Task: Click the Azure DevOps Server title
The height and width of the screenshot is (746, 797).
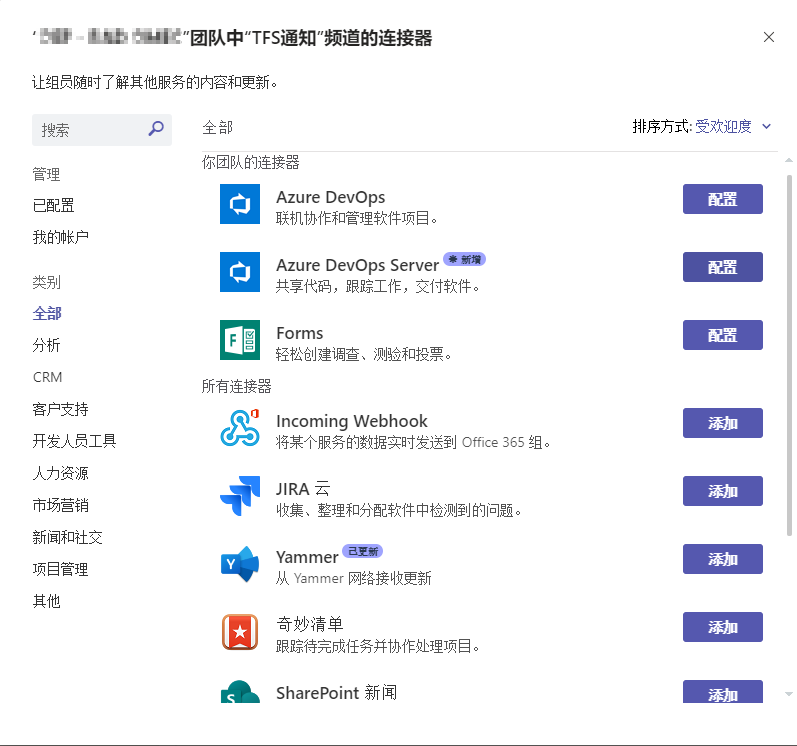Action: coord(357,265)
